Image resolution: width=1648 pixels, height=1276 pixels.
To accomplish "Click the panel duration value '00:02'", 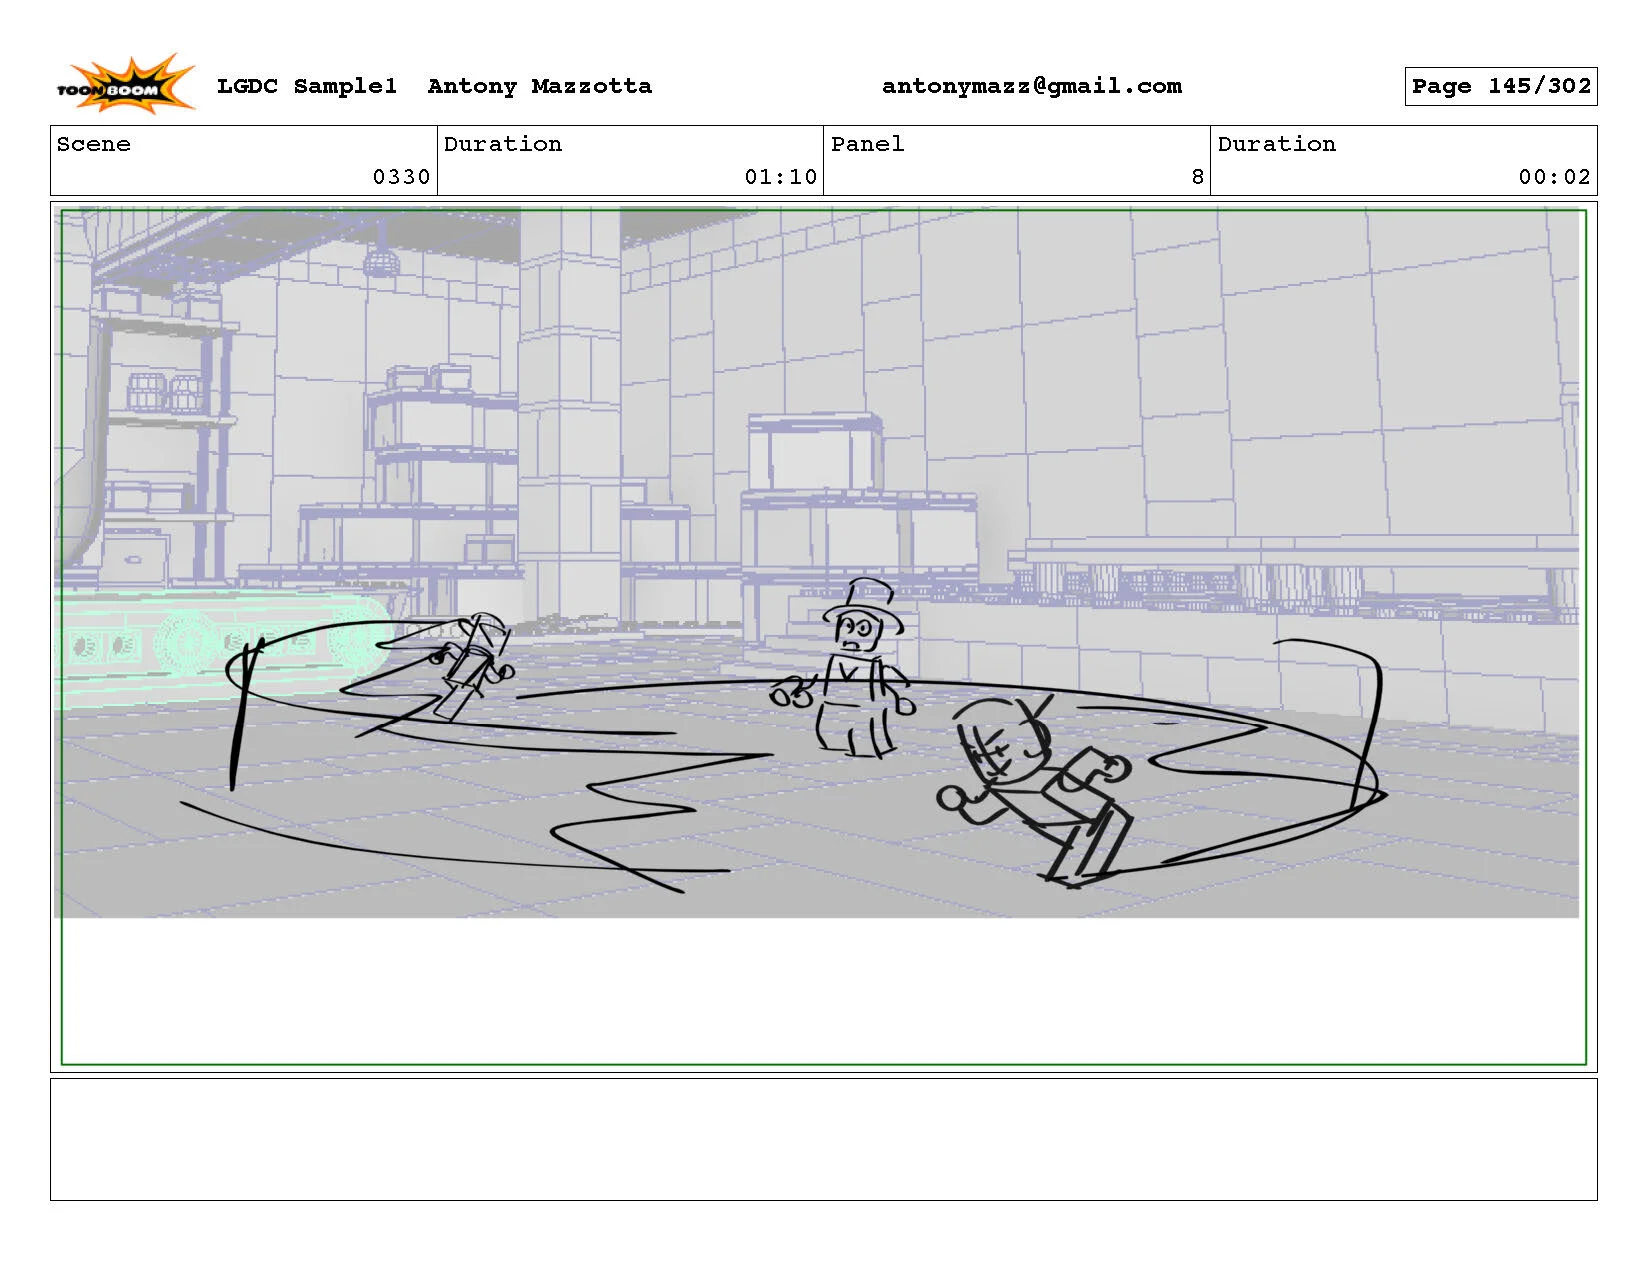I will pos(1554,177).
